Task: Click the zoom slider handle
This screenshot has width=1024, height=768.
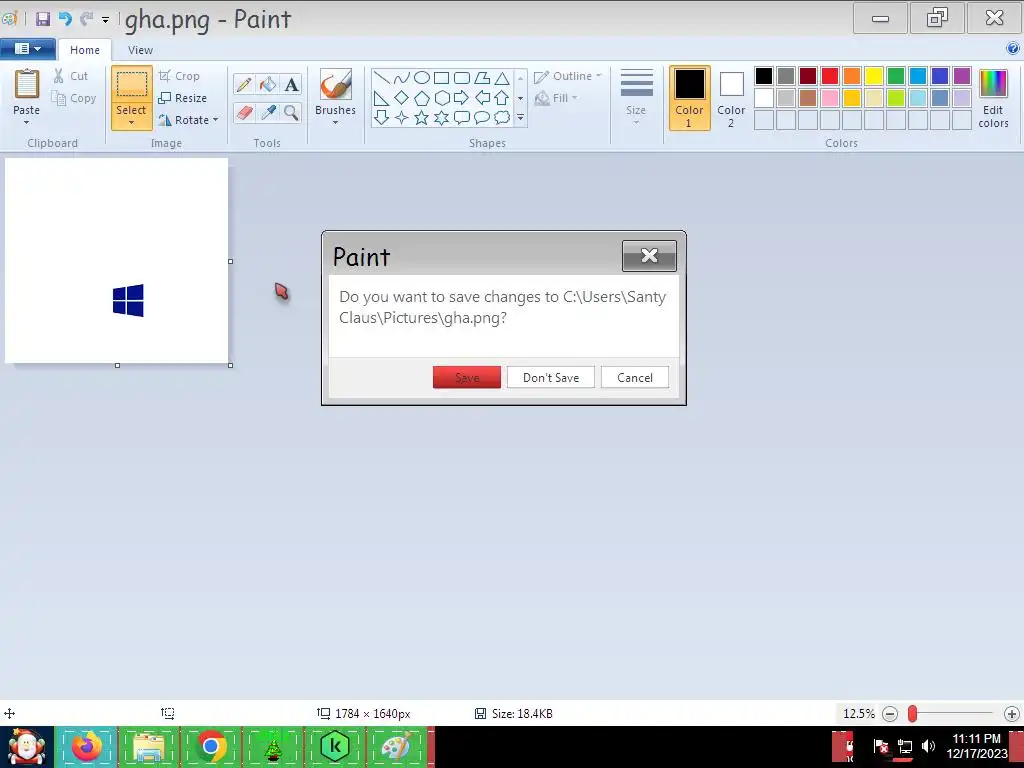Action: [x=912, y=714]
